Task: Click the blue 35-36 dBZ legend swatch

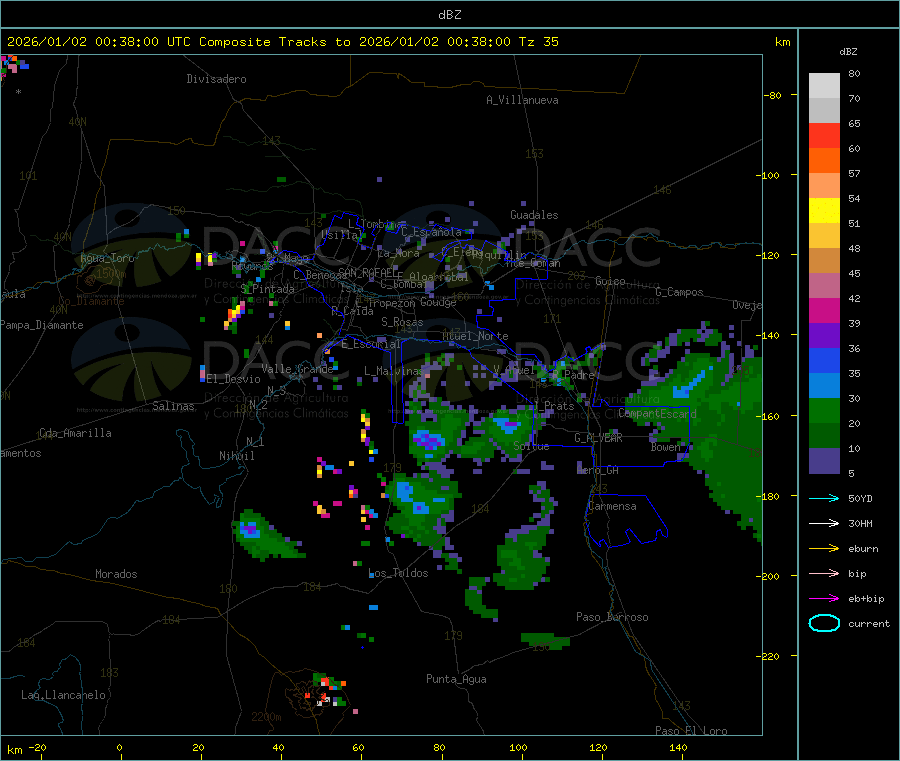Action: [824, 360]
